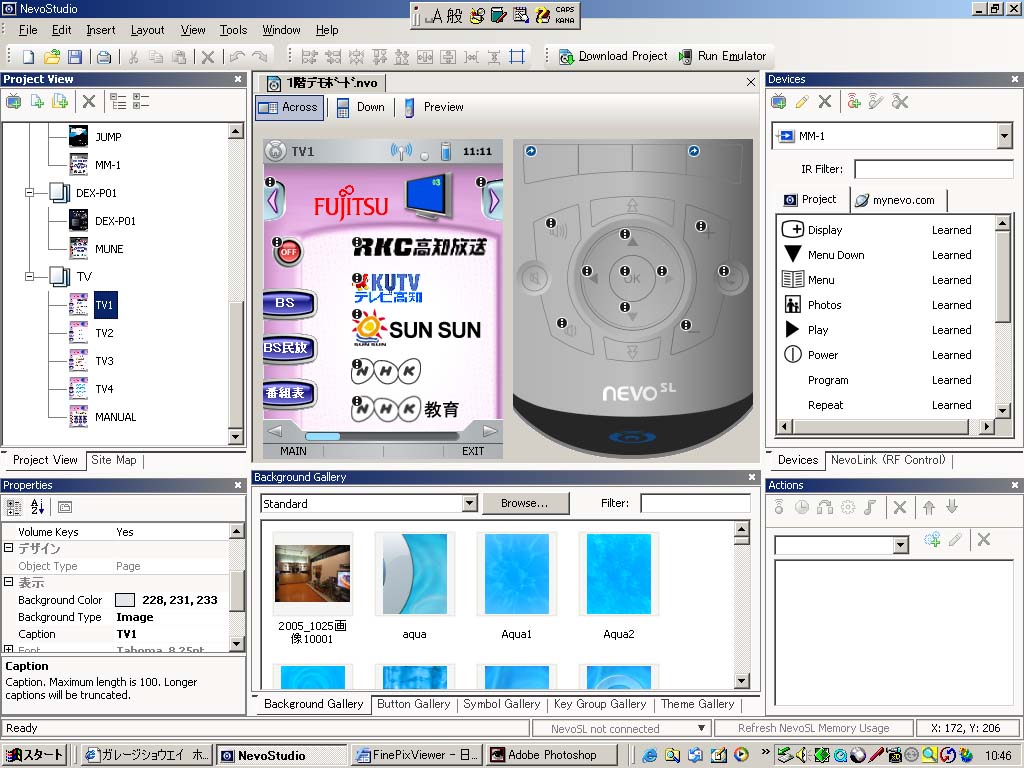Switch to the Theme Gallery tab
Viewport: 1024px width, 768px height.
(697, 704)
